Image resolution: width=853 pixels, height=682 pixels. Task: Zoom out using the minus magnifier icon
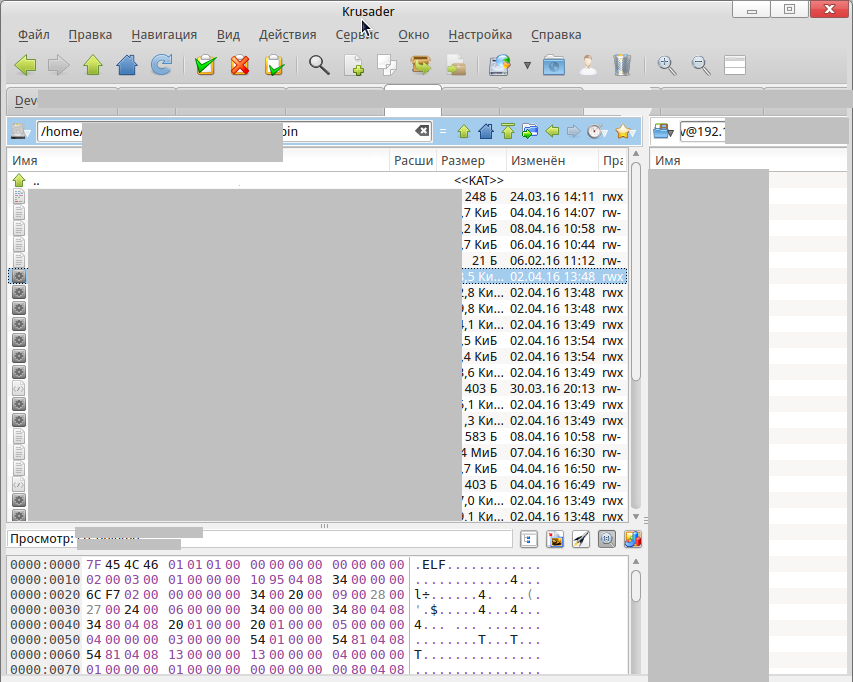(701, 65)
